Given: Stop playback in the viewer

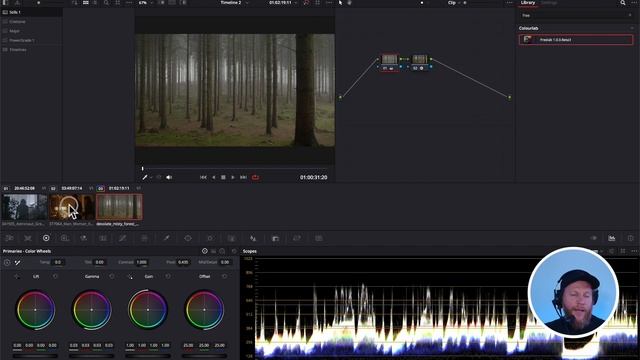Looking at the screenshot, I should point(223,177).
